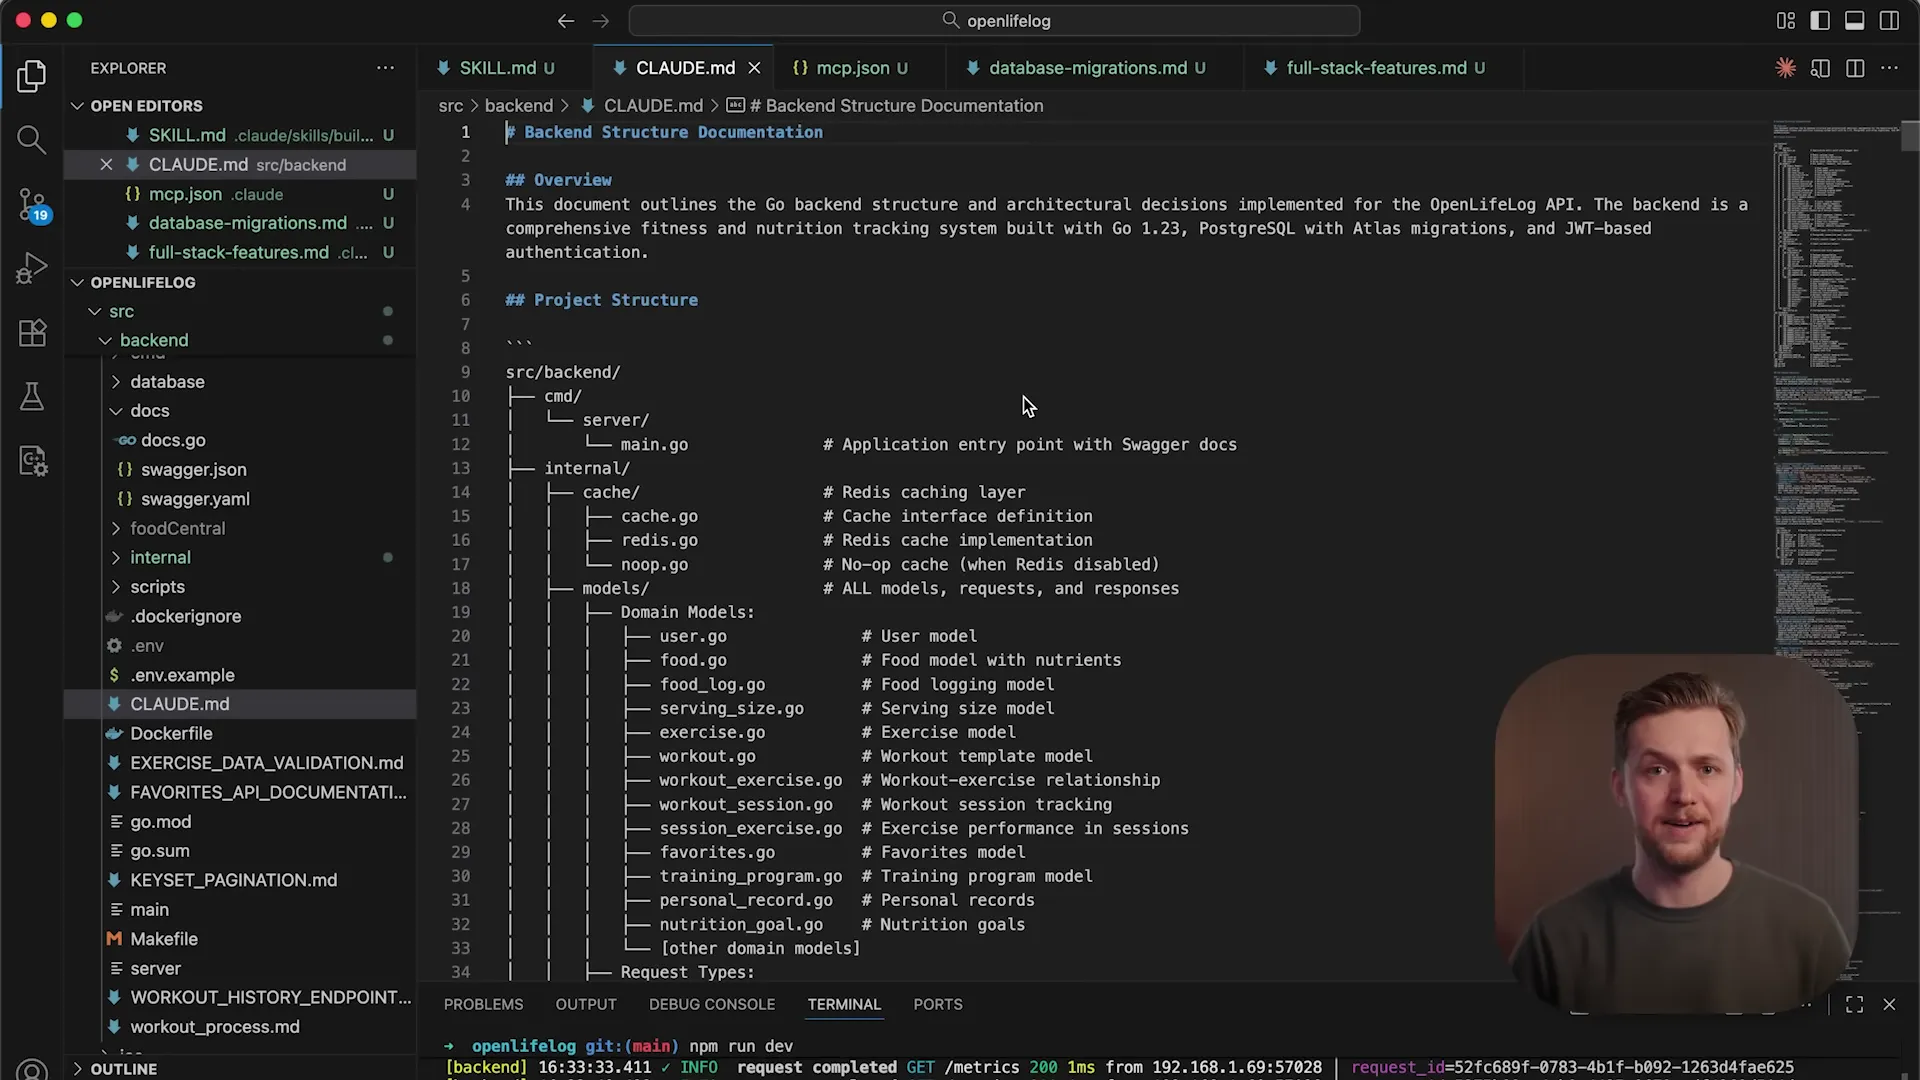1920x1080 pixels.
Task: Open Source Control with 19 changes
Action: 32,205
